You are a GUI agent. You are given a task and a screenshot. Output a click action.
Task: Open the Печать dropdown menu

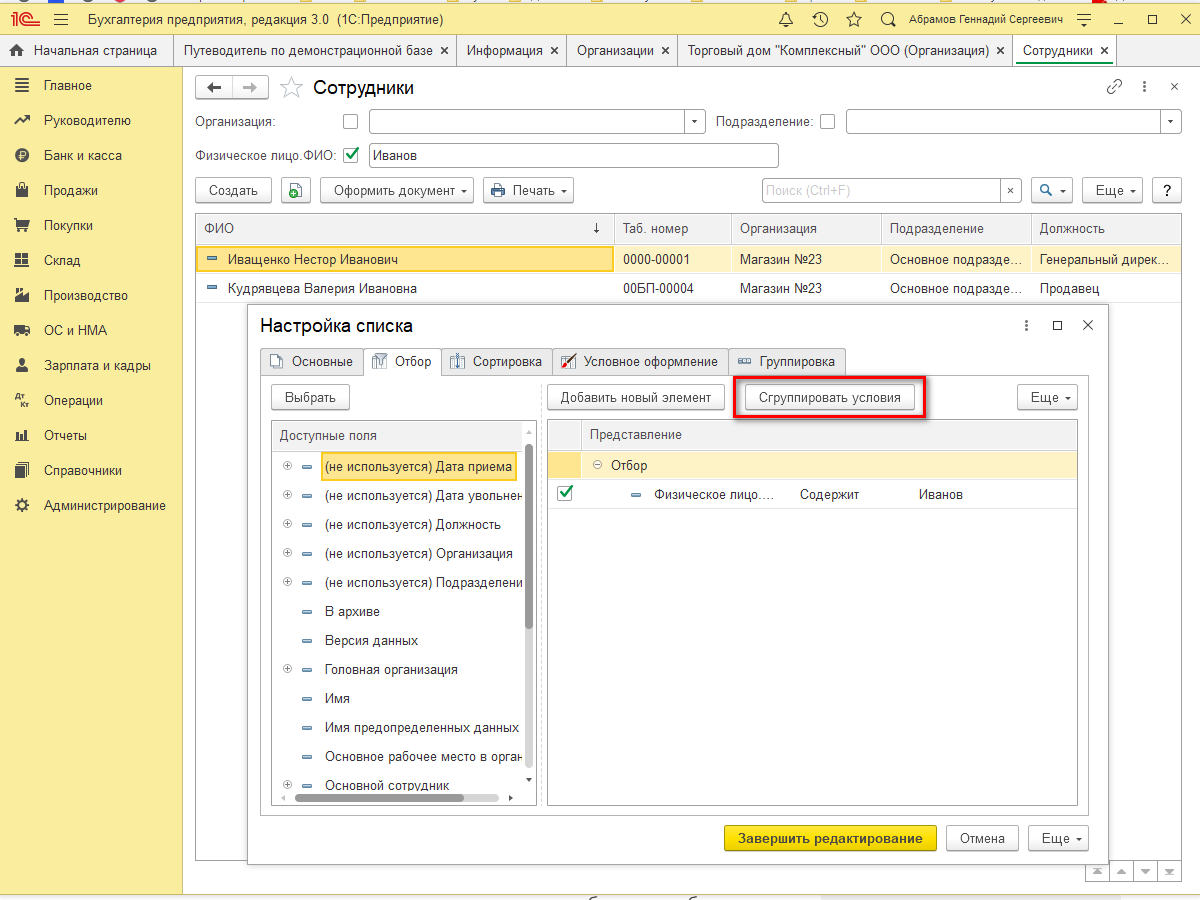point(528,190)
